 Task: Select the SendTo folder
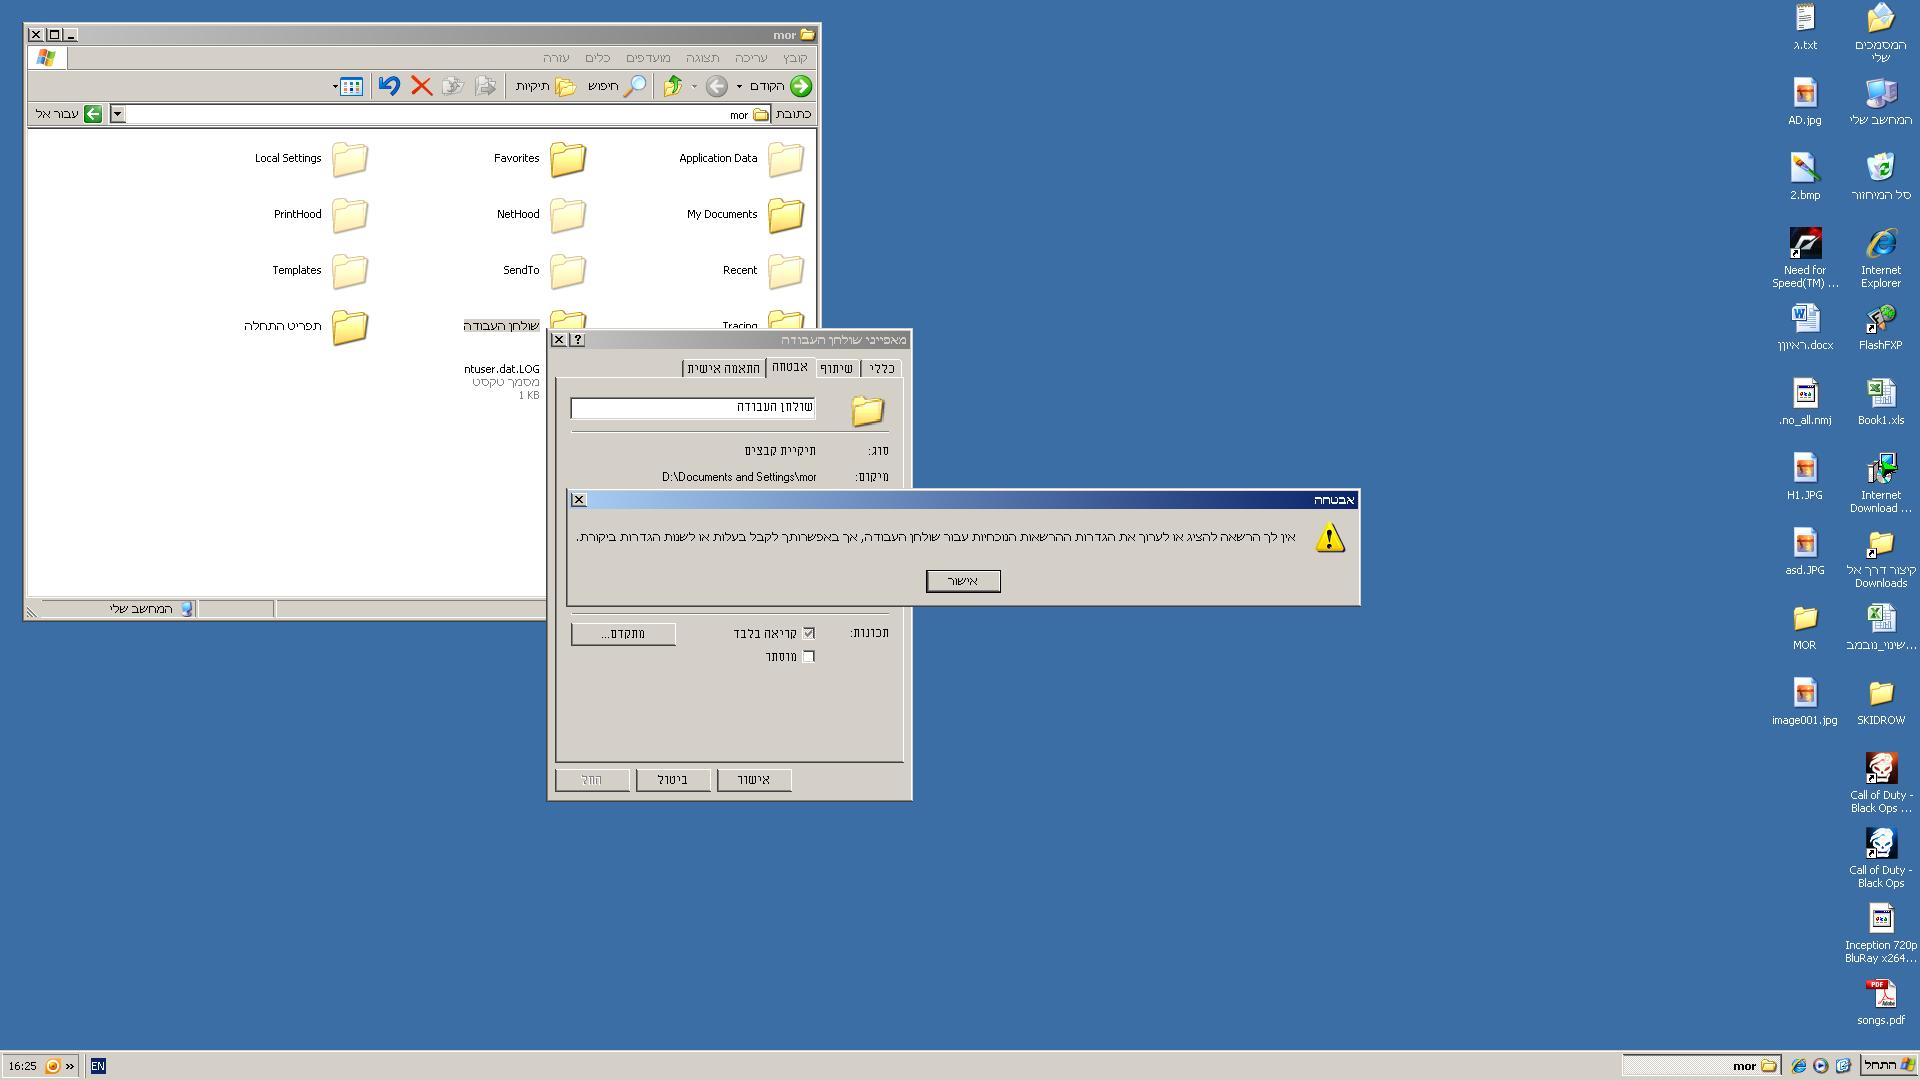pyautogui.click(x=545, y=270)
